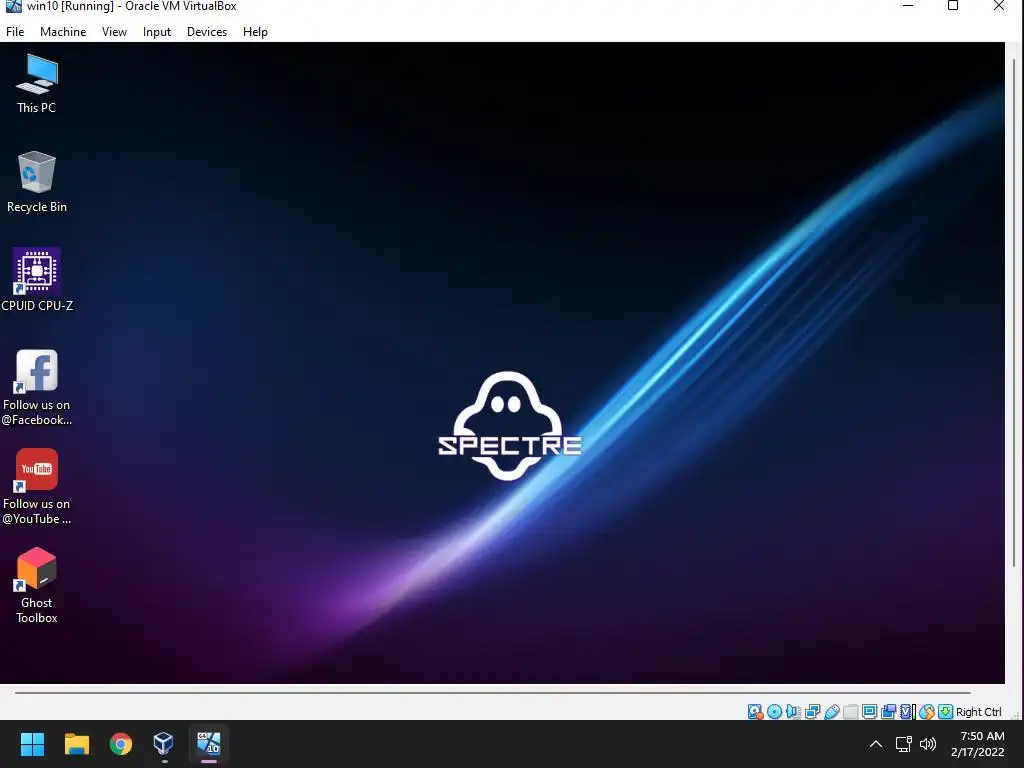
Task: Click the Right Ctrl host key label
Action: point(978,712)
